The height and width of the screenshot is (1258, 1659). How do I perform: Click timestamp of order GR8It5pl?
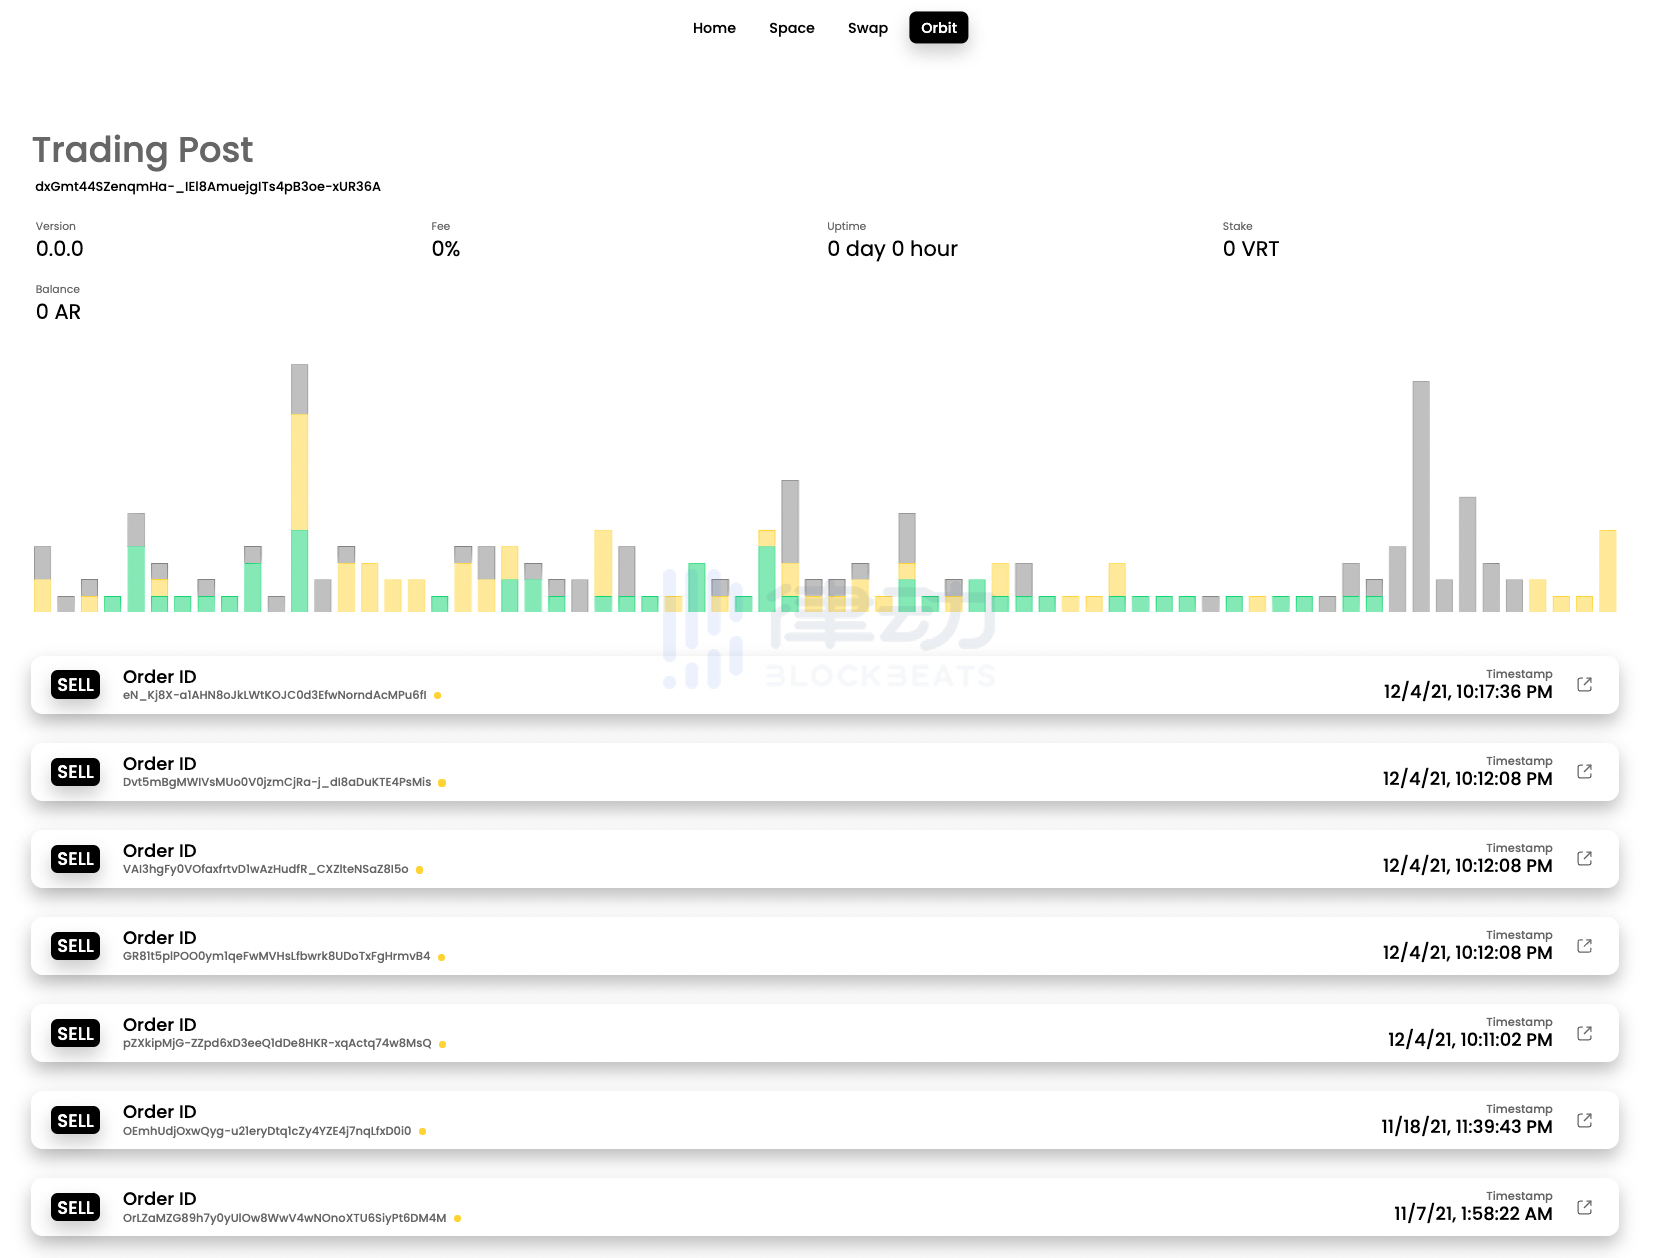pyautogui.click(x=1468, y=953)
